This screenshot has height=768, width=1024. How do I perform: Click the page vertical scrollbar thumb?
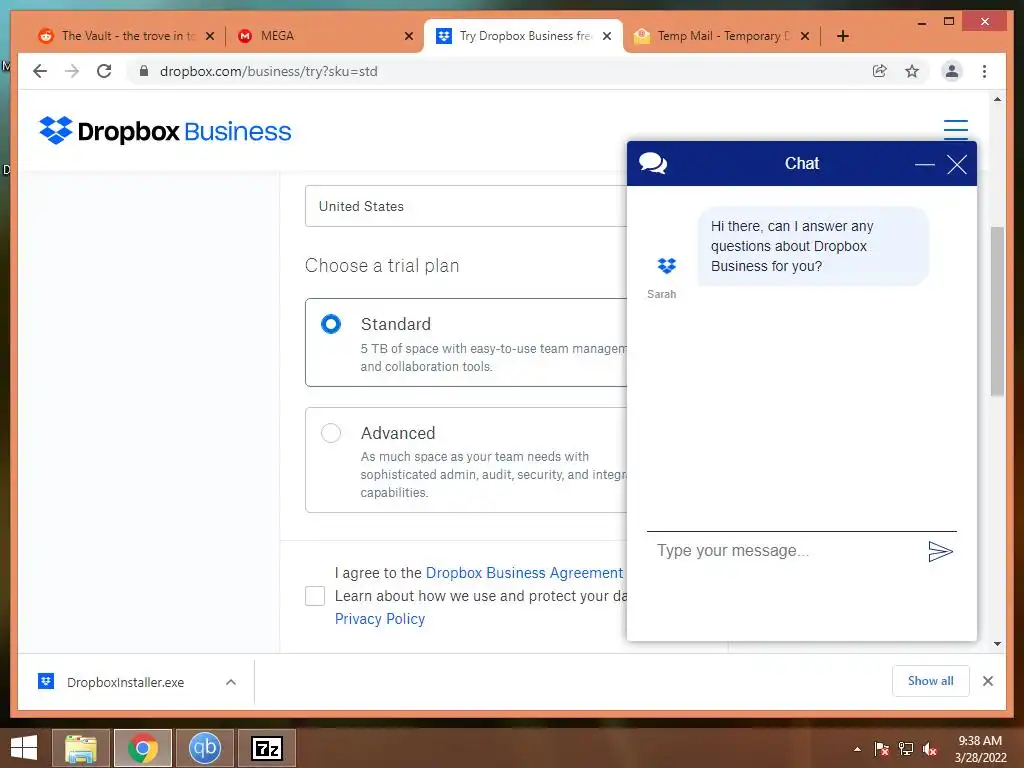point(997,311)
